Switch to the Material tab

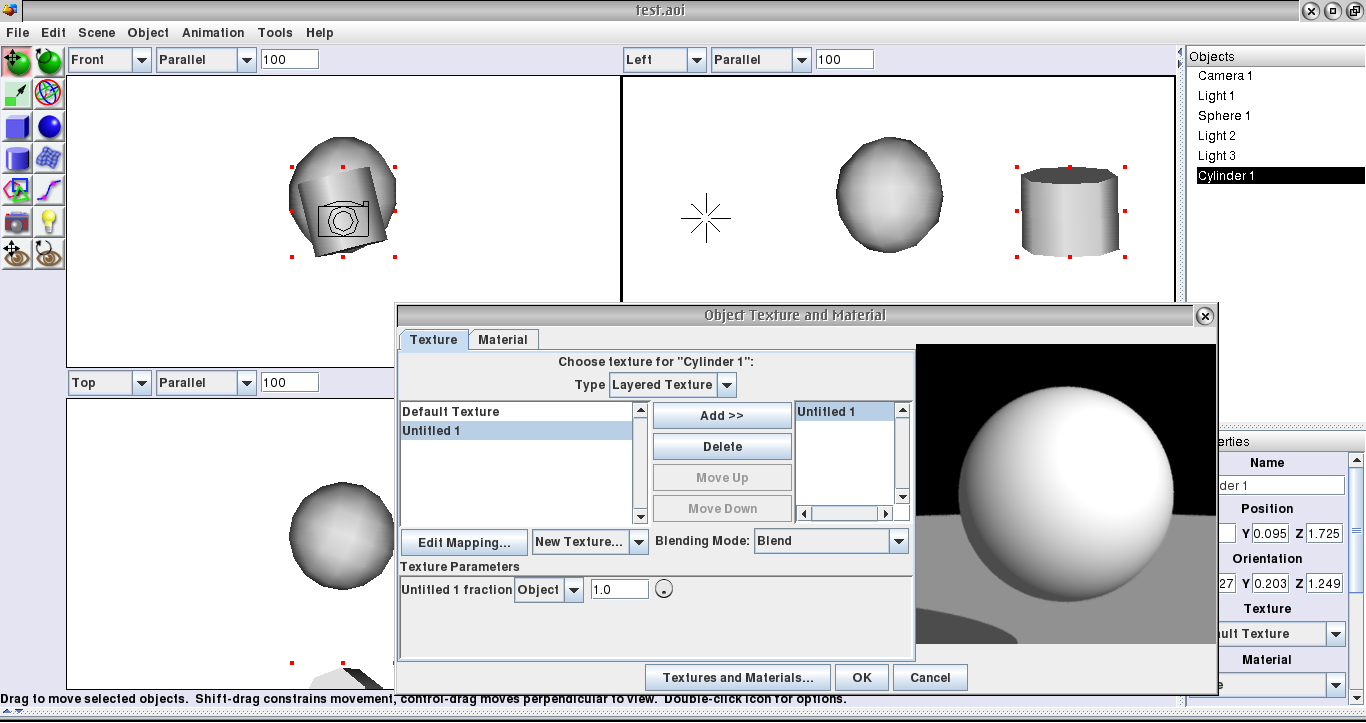click(502, 340)
